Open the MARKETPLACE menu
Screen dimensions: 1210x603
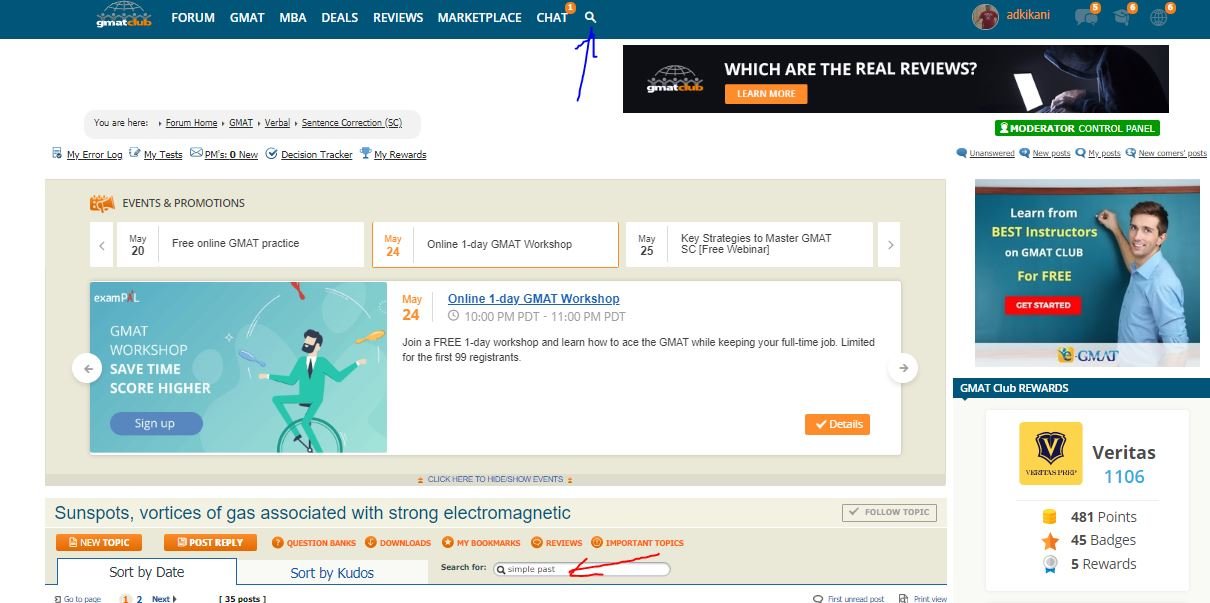coord(480,17)
